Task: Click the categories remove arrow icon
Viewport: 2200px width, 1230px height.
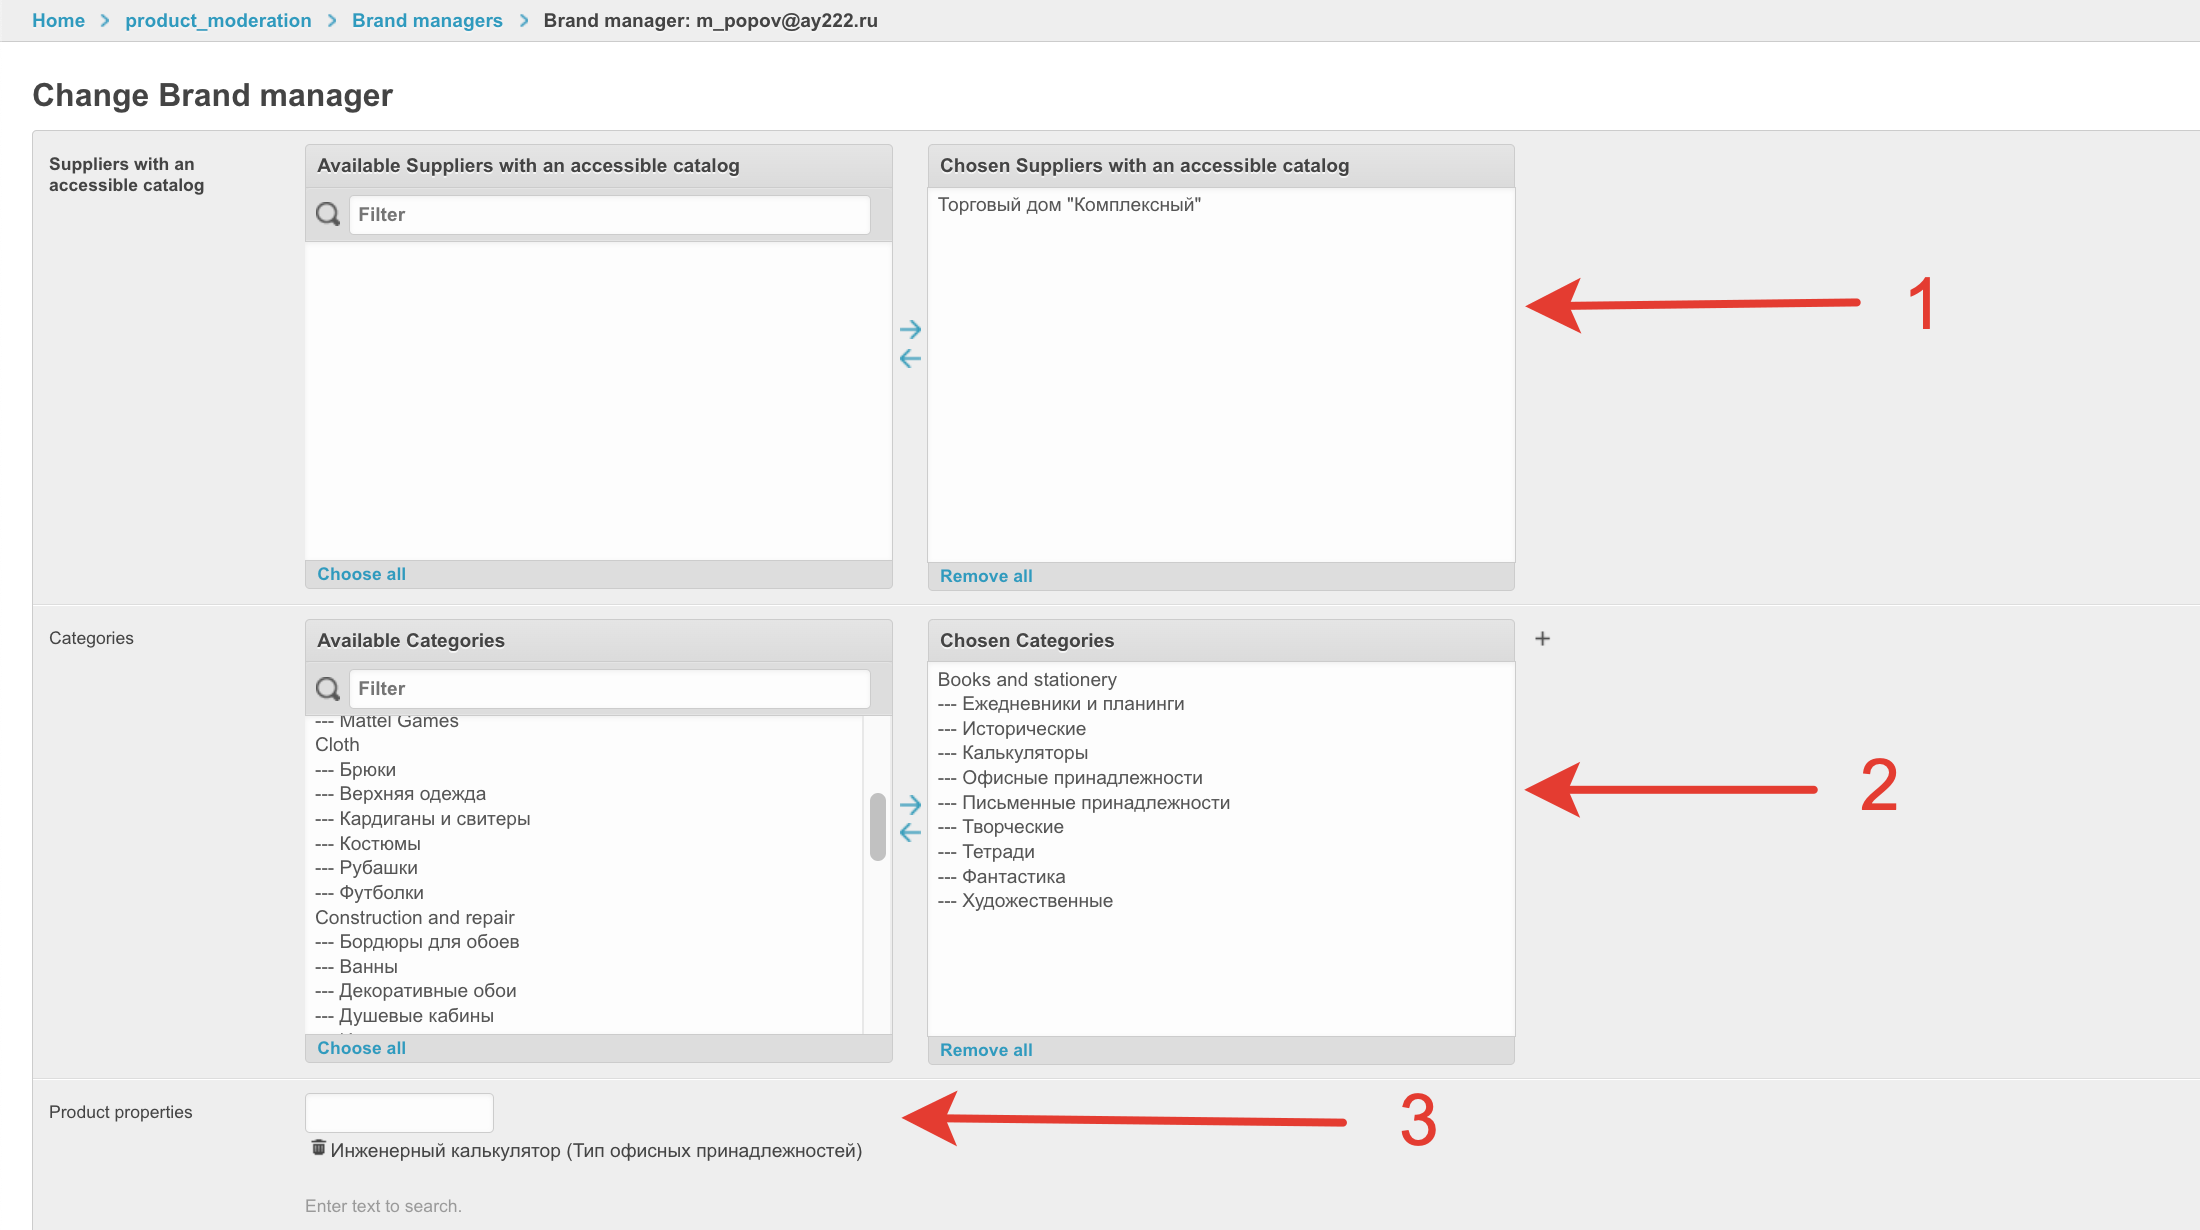Action: pyautogui.click(x=910, y=832)
